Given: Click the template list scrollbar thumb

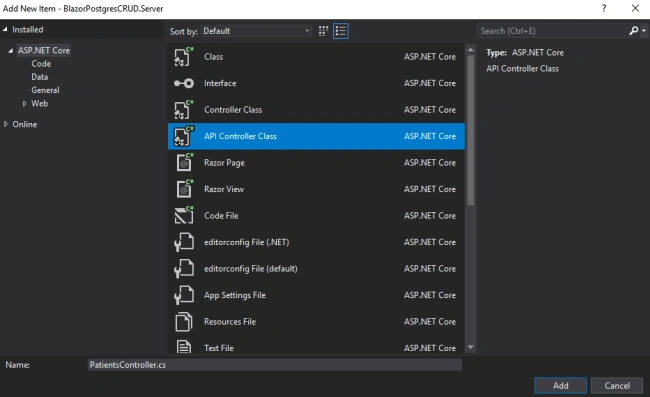Looking at the screenshot, I should pos(471,130).
